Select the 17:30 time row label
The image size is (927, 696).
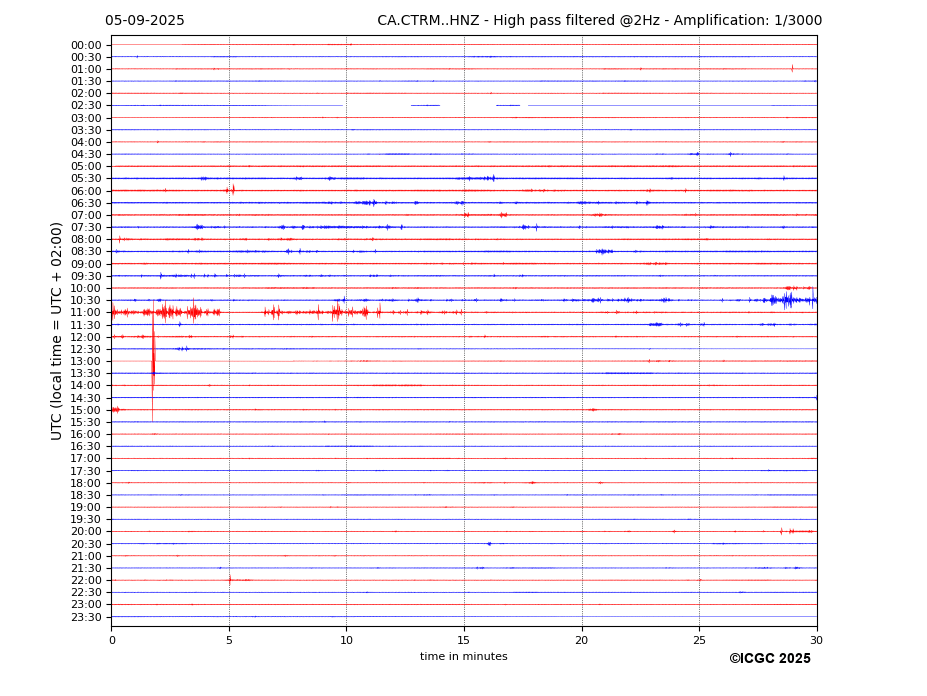pyautogui.click(x=86, y=471)
